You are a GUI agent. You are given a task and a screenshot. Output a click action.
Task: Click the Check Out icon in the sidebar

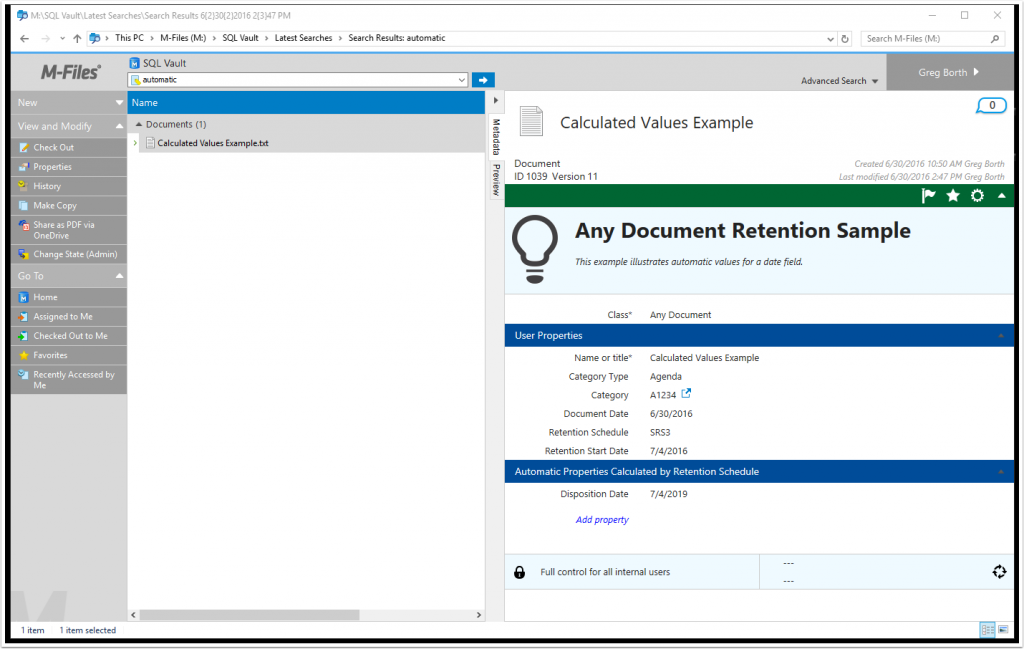22,146
